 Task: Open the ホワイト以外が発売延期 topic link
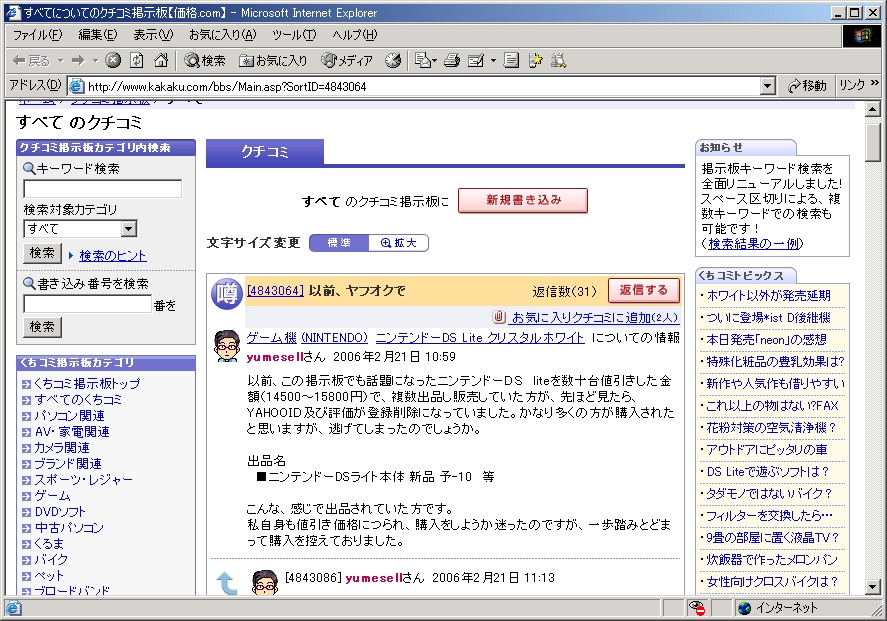pos(768,295)
